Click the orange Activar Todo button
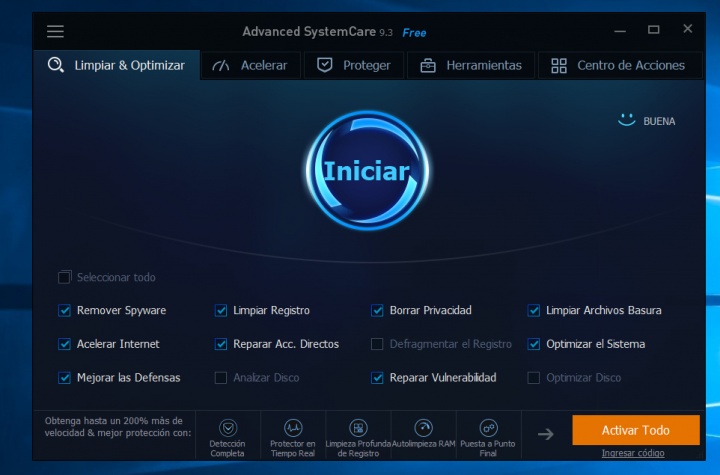 click(636, 430)
